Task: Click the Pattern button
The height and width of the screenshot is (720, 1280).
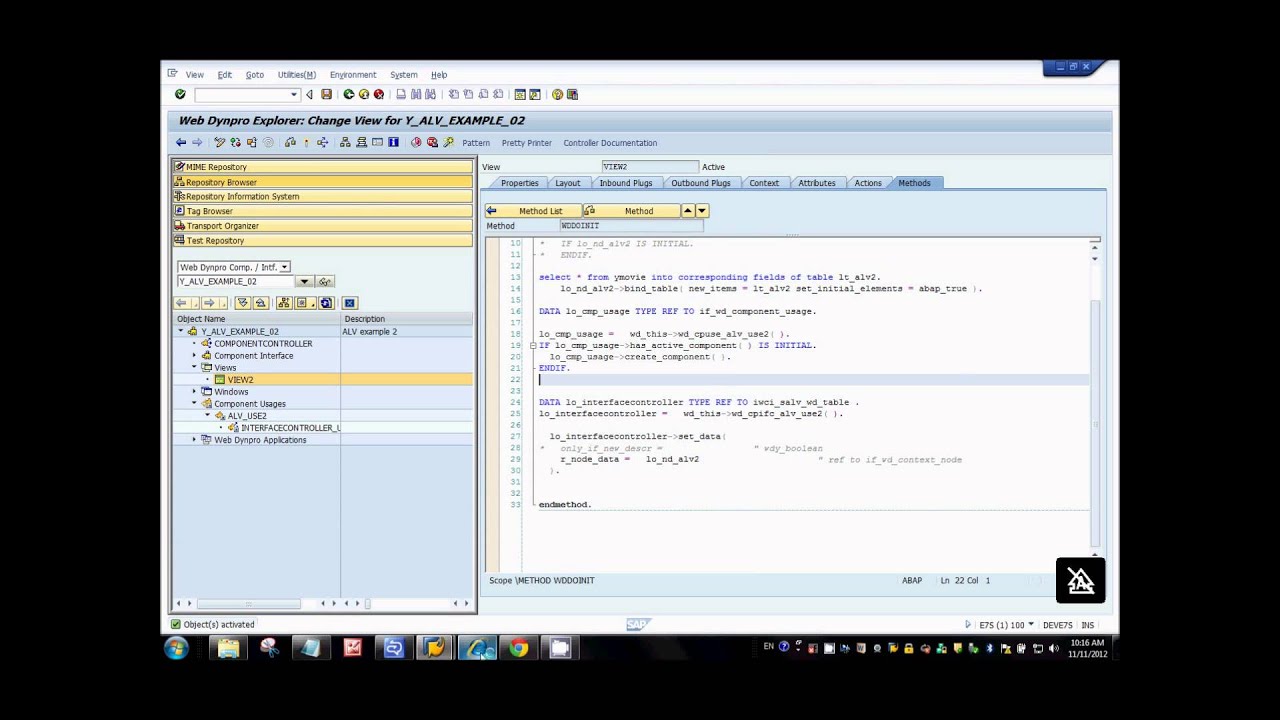Action: pos(476,143)
